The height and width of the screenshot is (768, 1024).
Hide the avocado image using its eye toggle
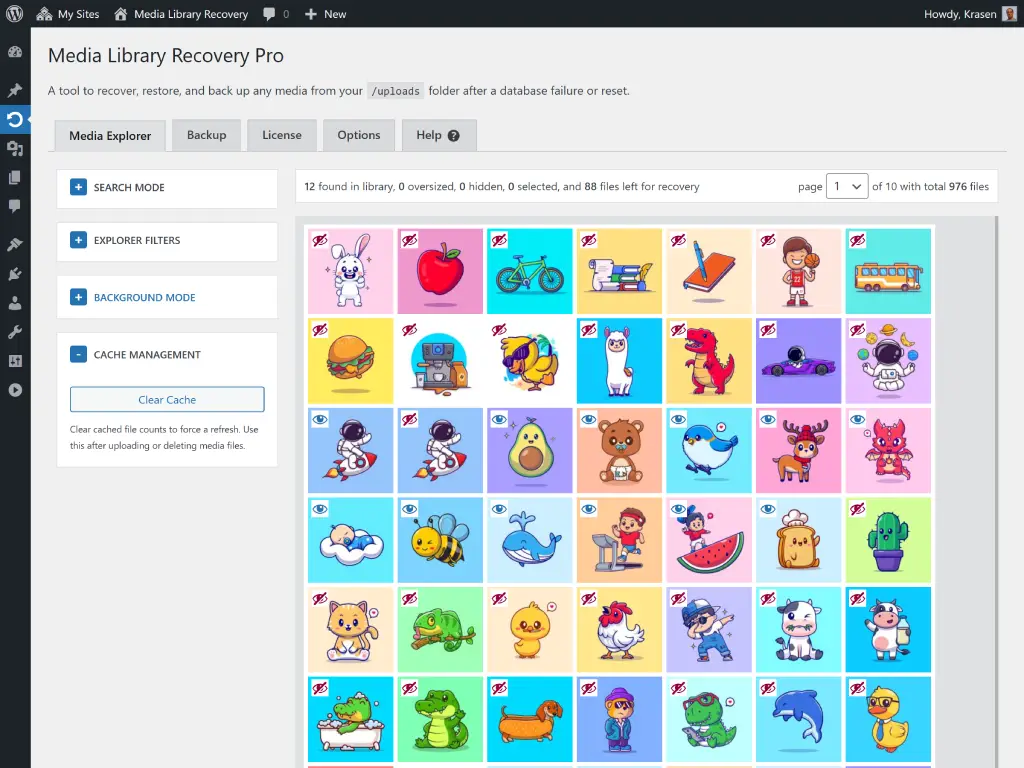tap(499, 419)
